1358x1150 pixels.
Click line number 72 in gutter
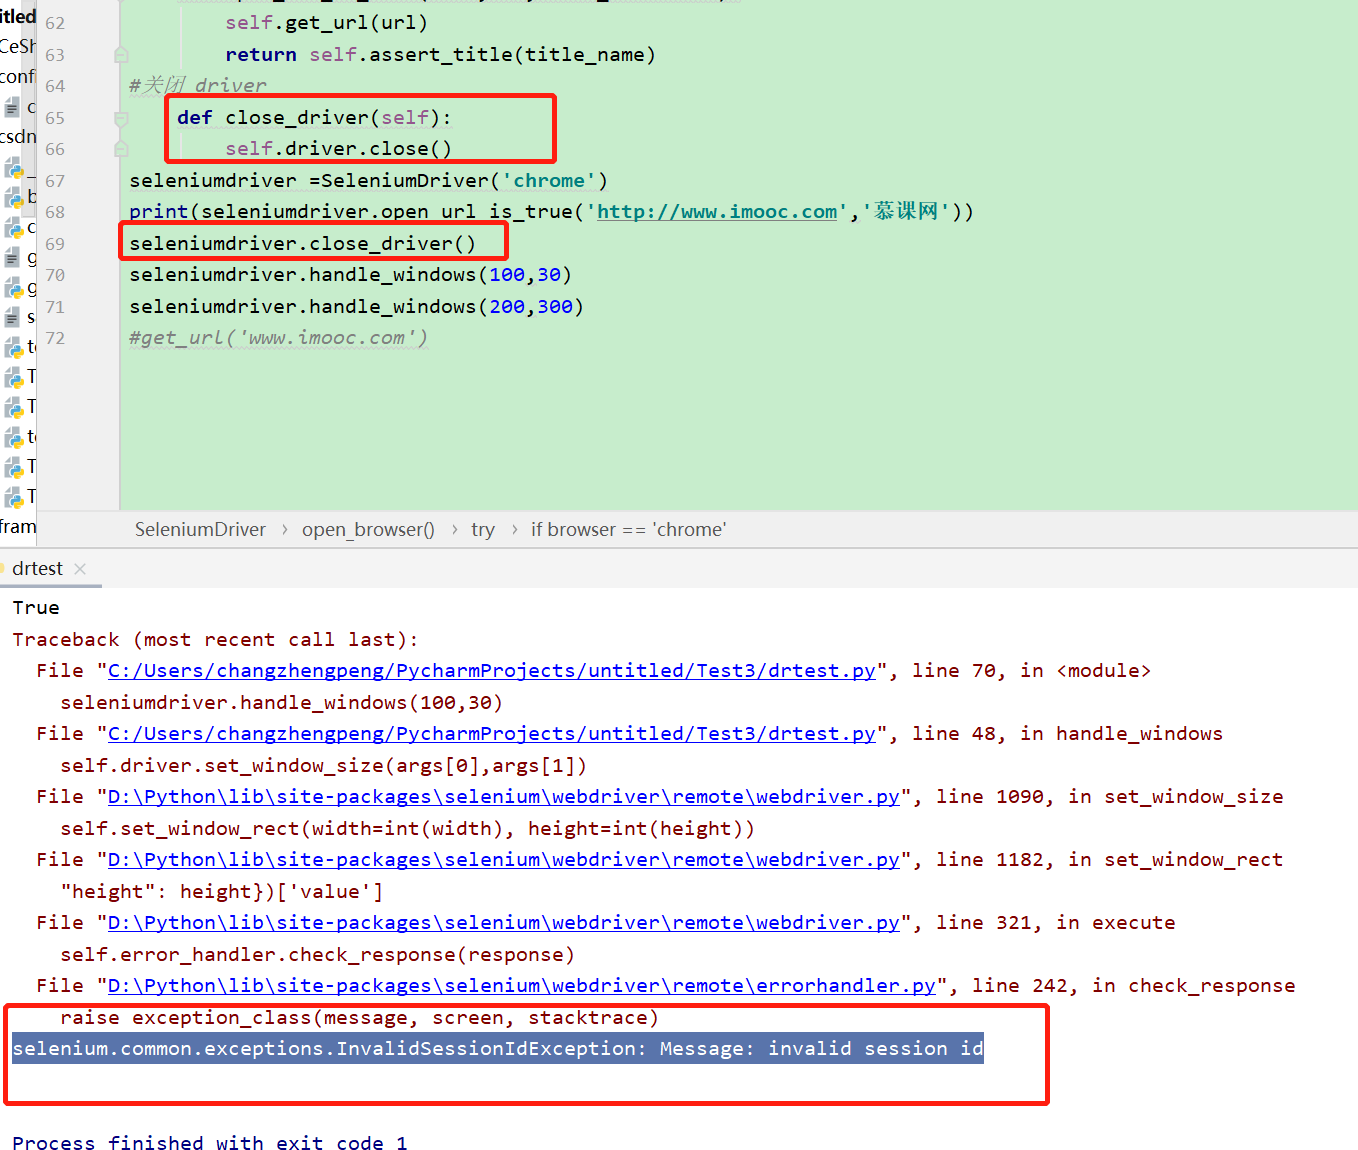point(55,338)
